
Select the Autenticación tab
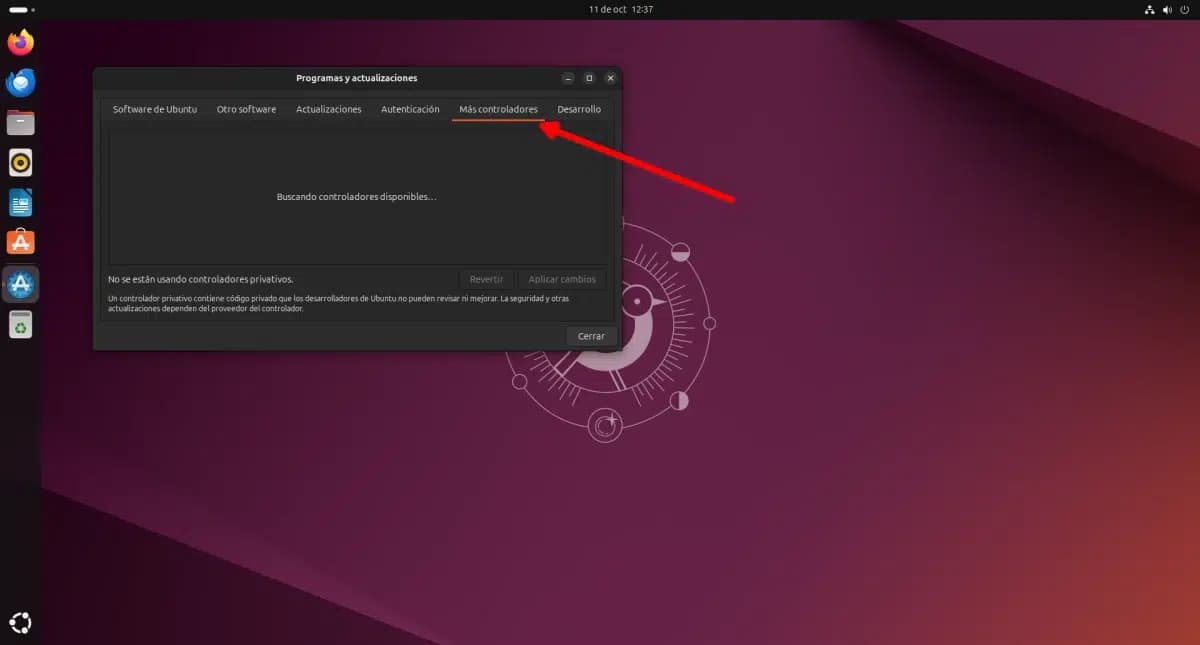coord(410,109)
